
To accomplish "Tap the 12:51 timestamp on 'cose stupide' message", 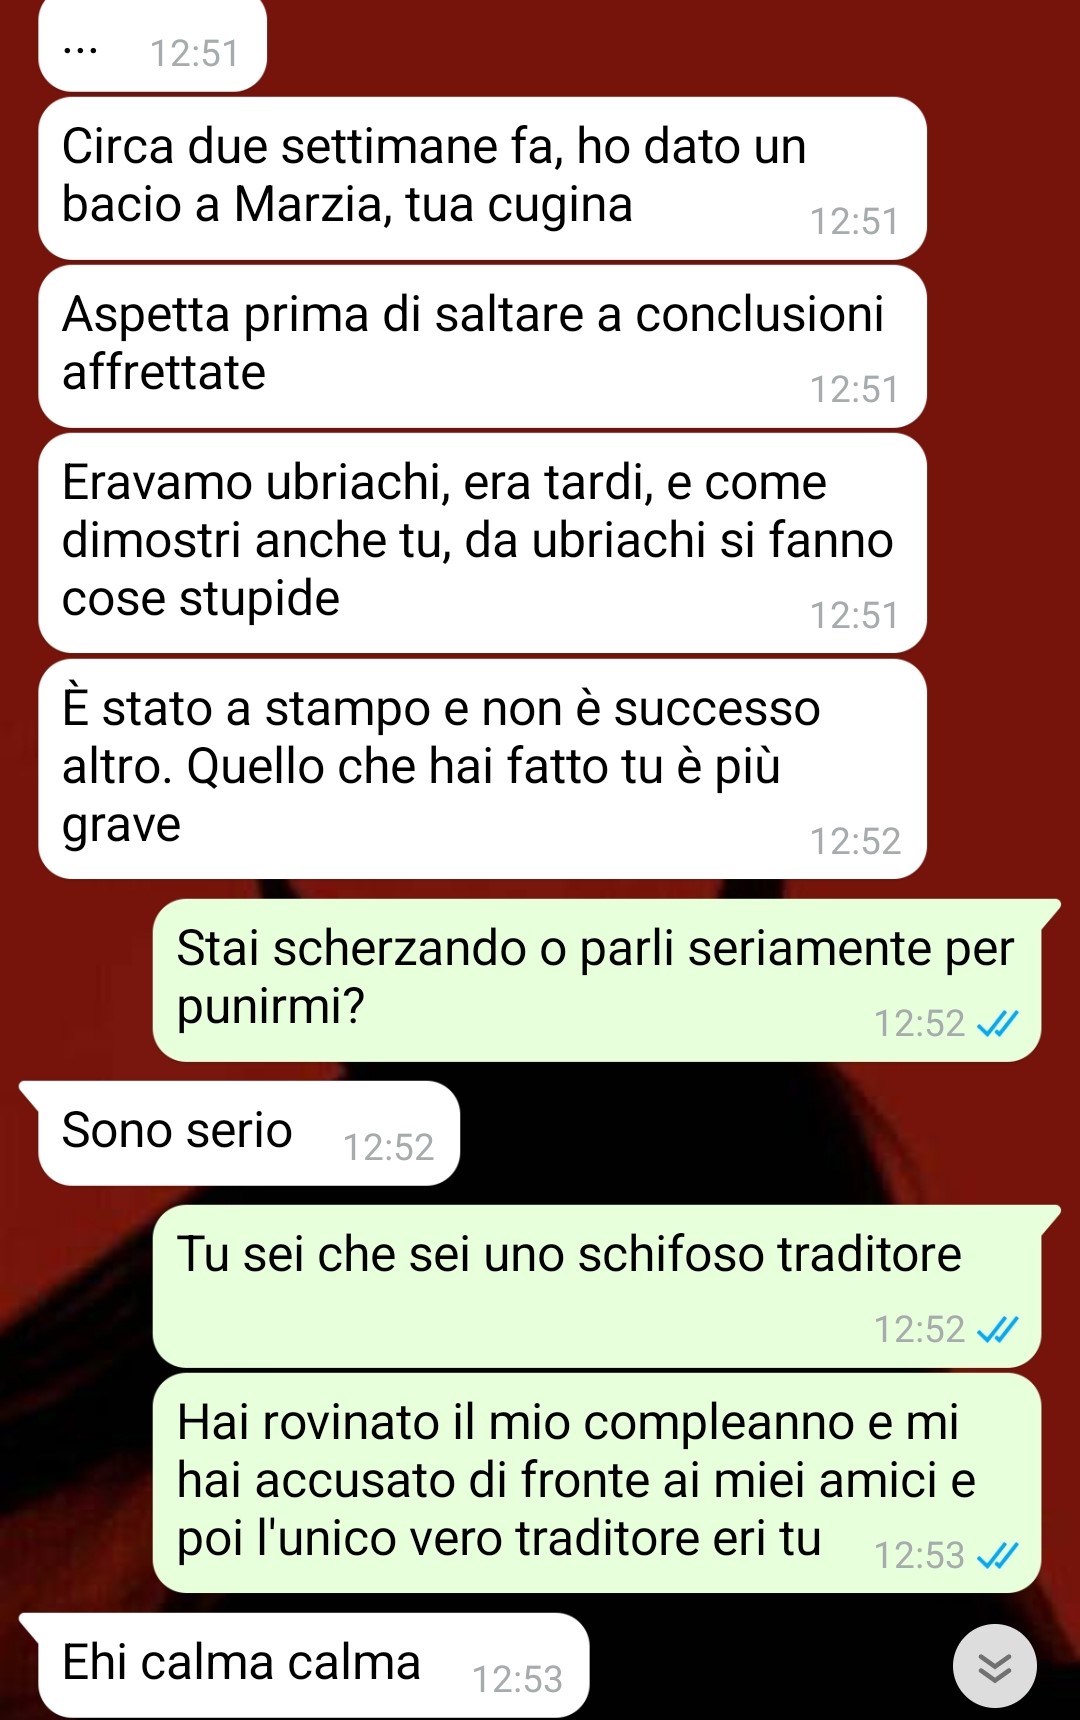I will (854, 615).
